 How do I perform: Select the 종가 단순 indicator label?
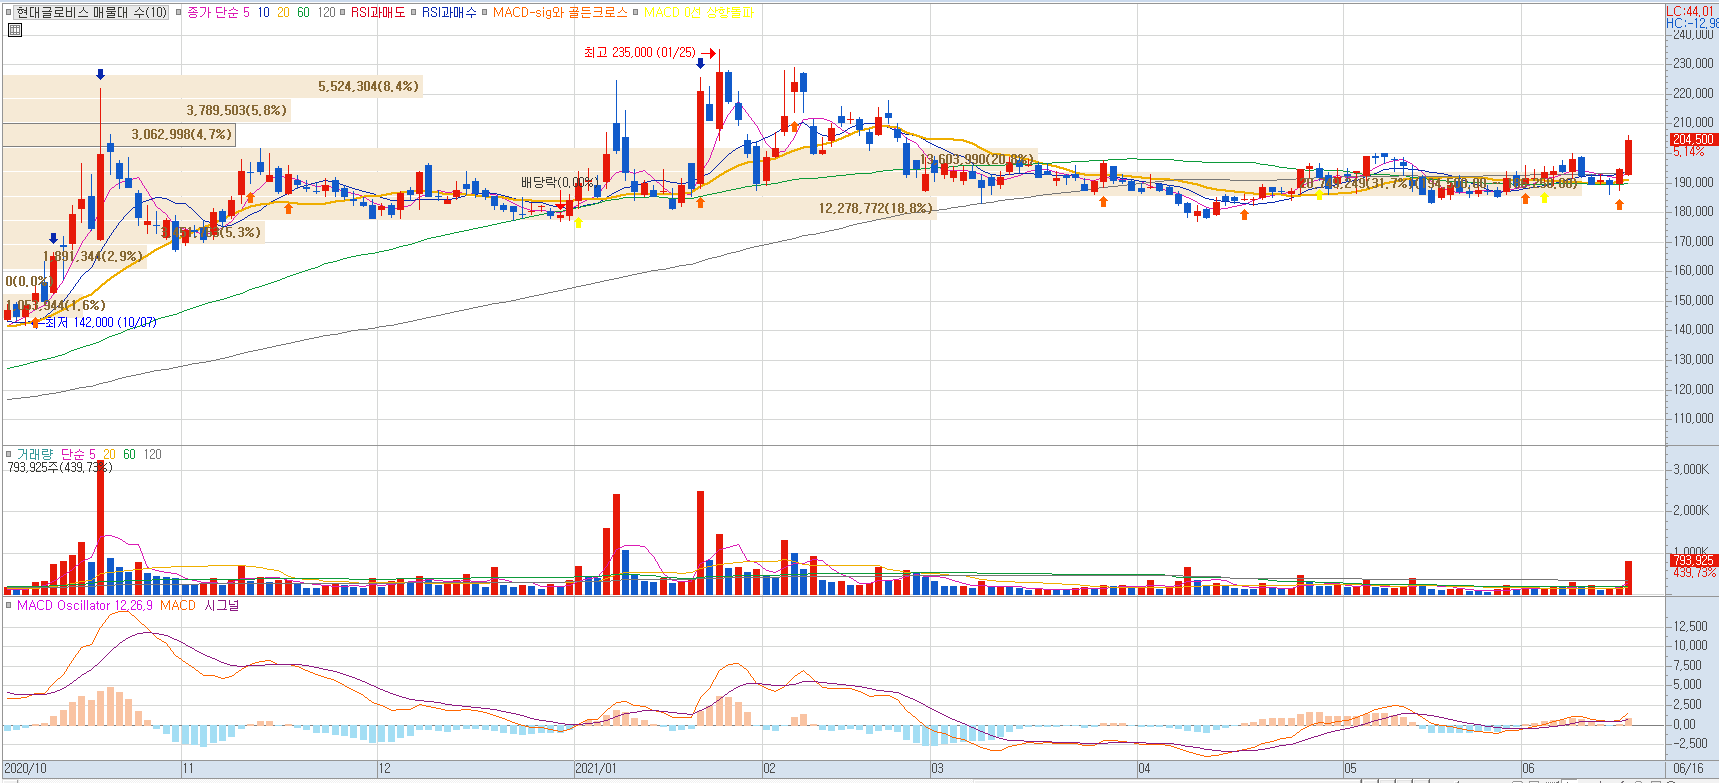click(213, 13)
